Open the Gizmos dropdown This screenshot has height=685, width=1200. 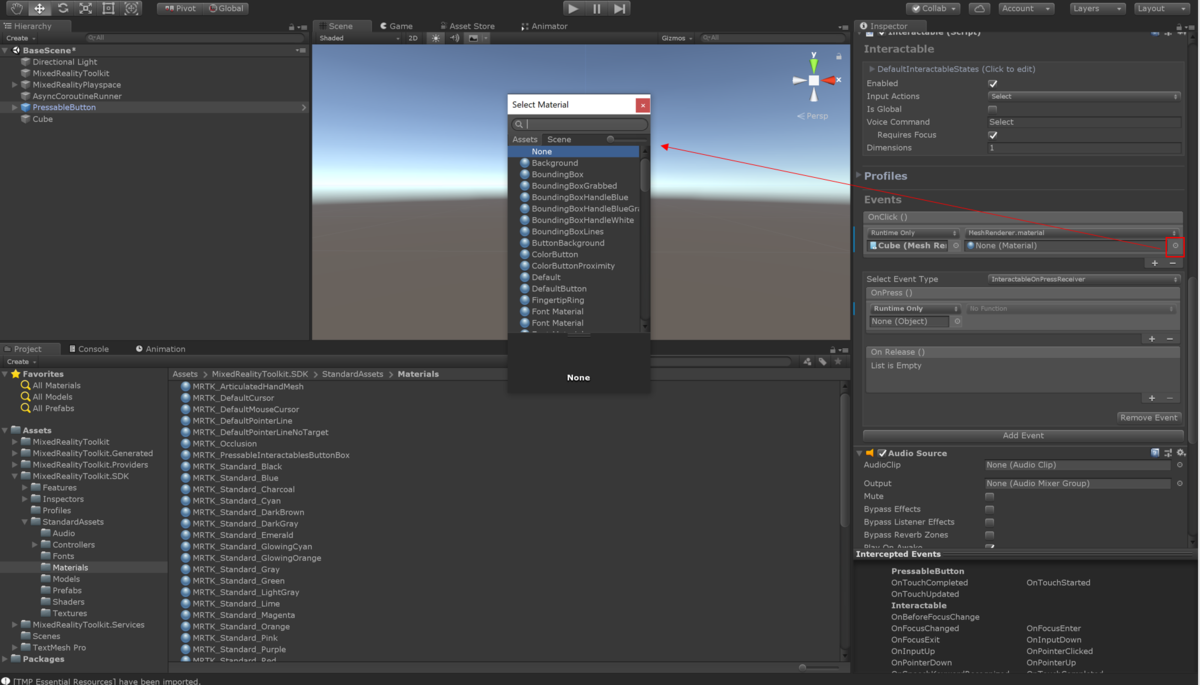pos(675,38)
